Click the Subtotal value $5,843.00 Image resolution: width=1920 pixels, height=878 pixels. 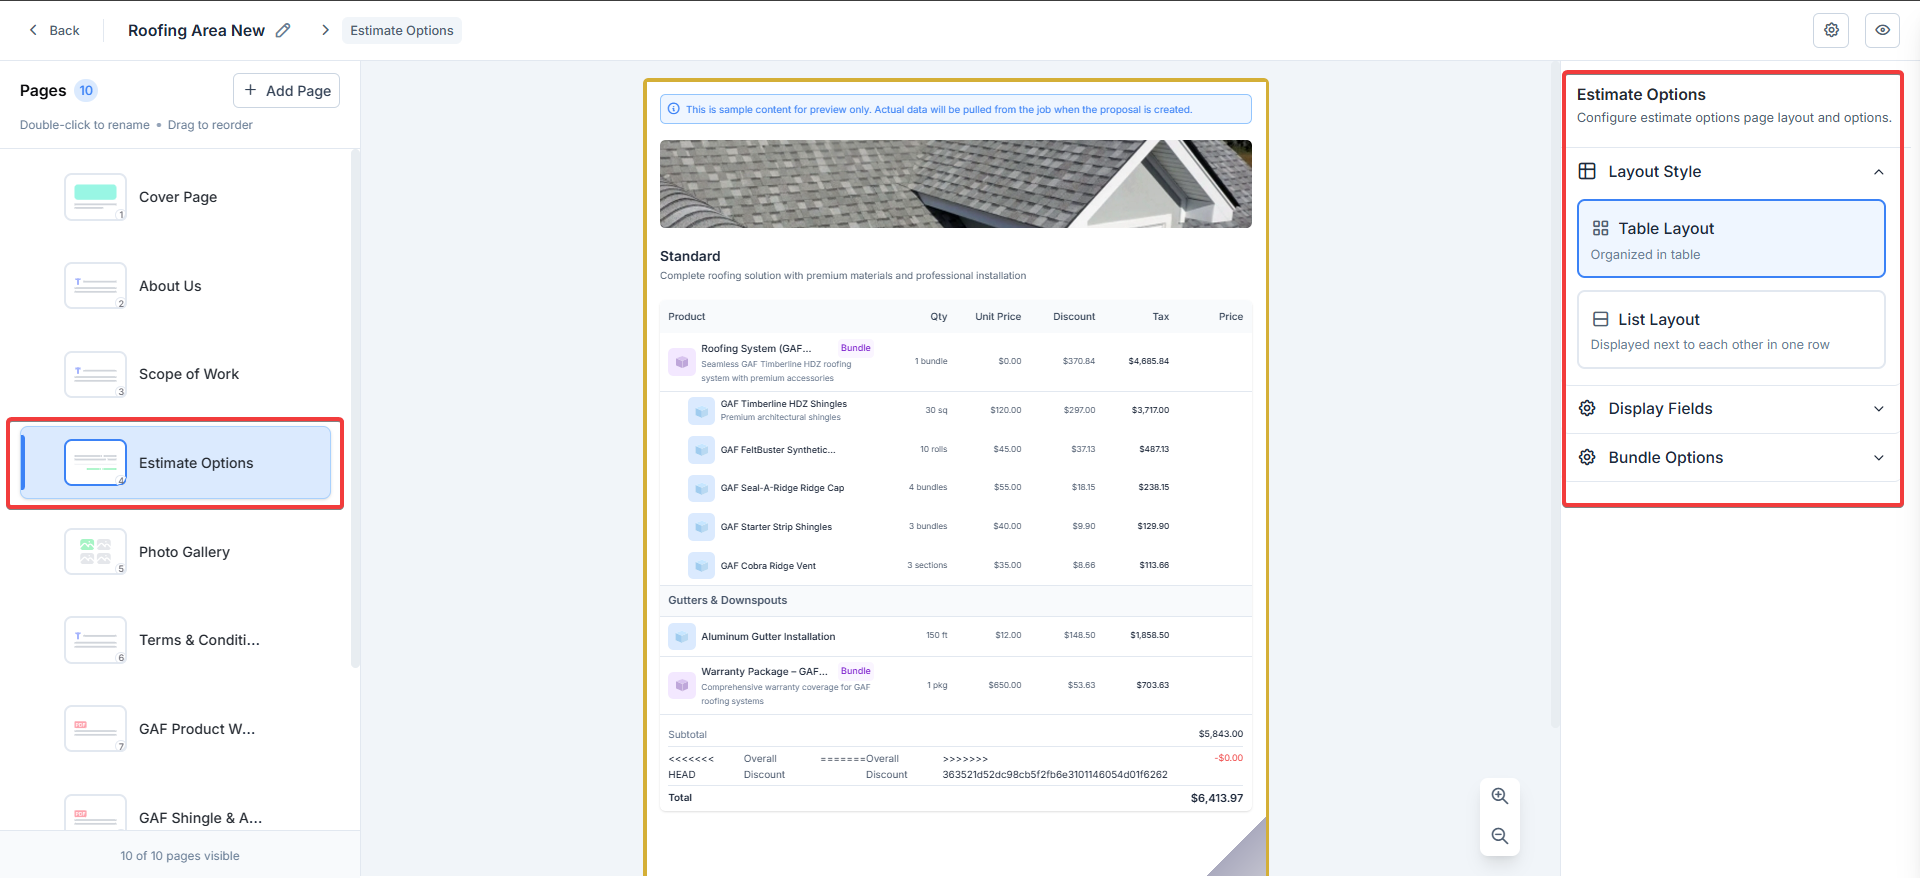[x=1221, y=734]
